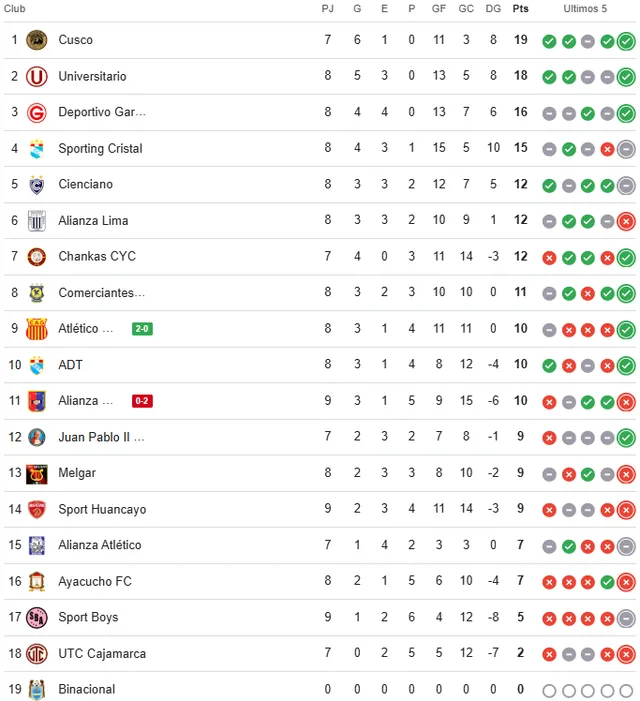Open the Chankas CYC team link
Screen dimensions: 640x701
97,256
